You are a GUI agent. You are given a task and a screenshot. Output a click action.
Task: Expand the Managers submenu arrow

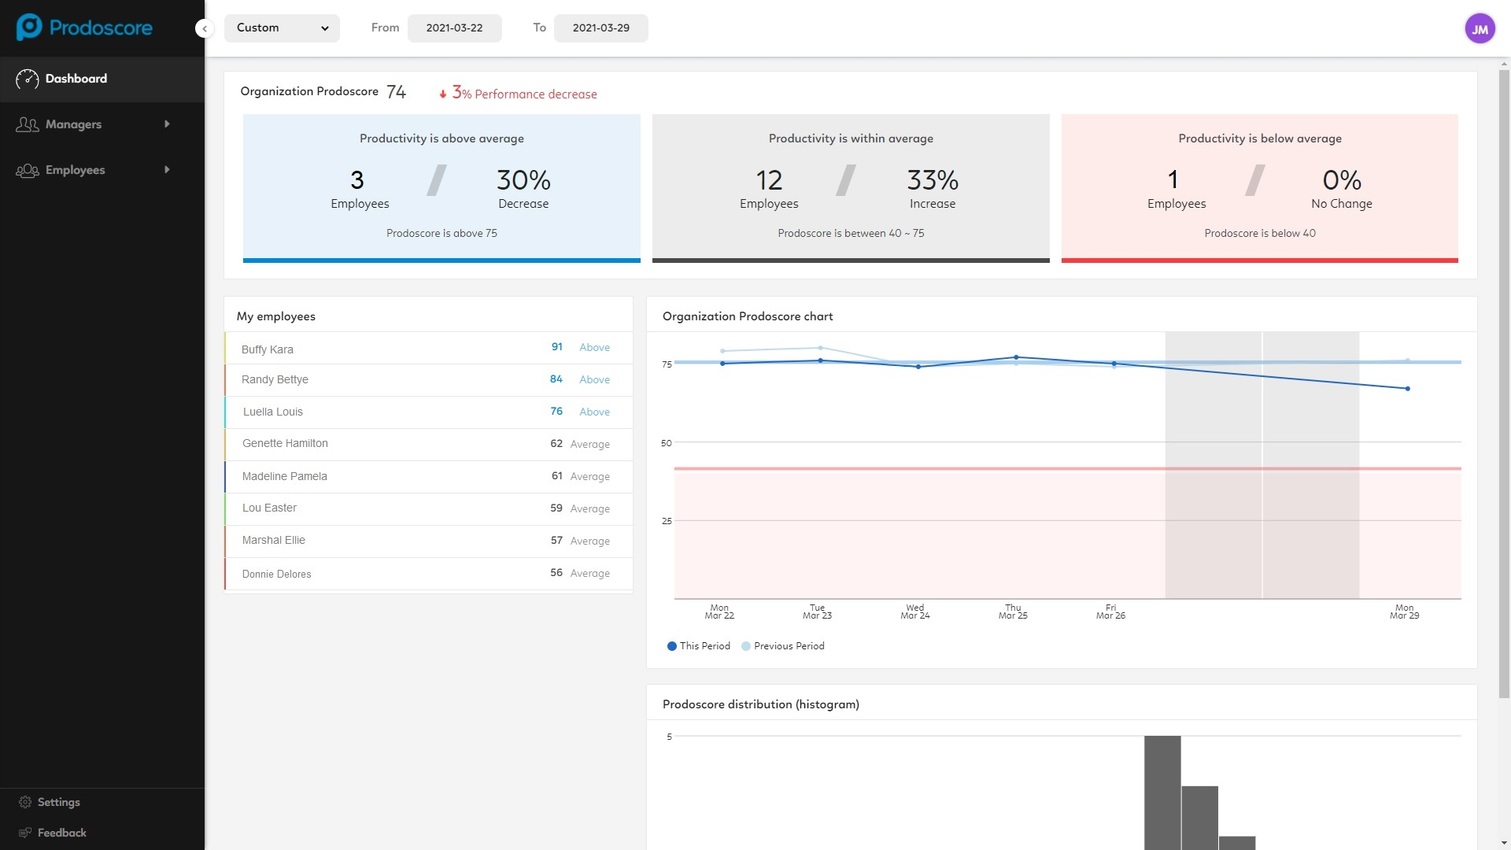(167, 124)
